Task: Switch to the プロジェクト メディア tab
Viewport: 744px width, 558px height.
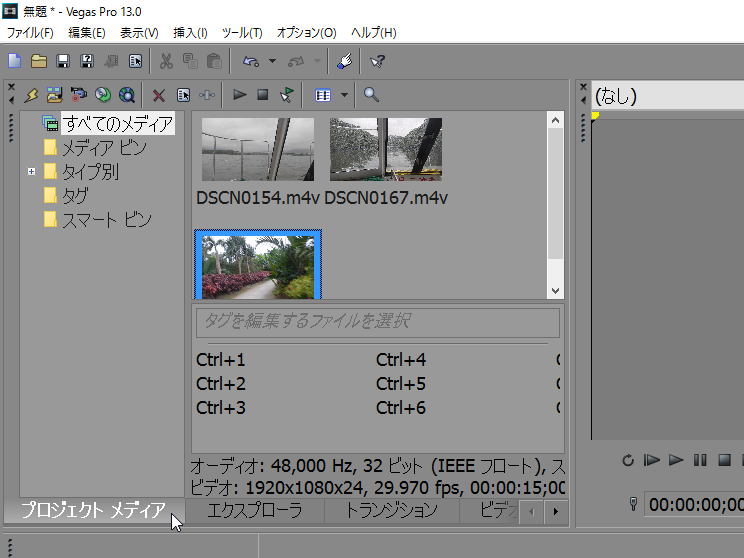Action: pyautogui.click(x=93, y=511)
